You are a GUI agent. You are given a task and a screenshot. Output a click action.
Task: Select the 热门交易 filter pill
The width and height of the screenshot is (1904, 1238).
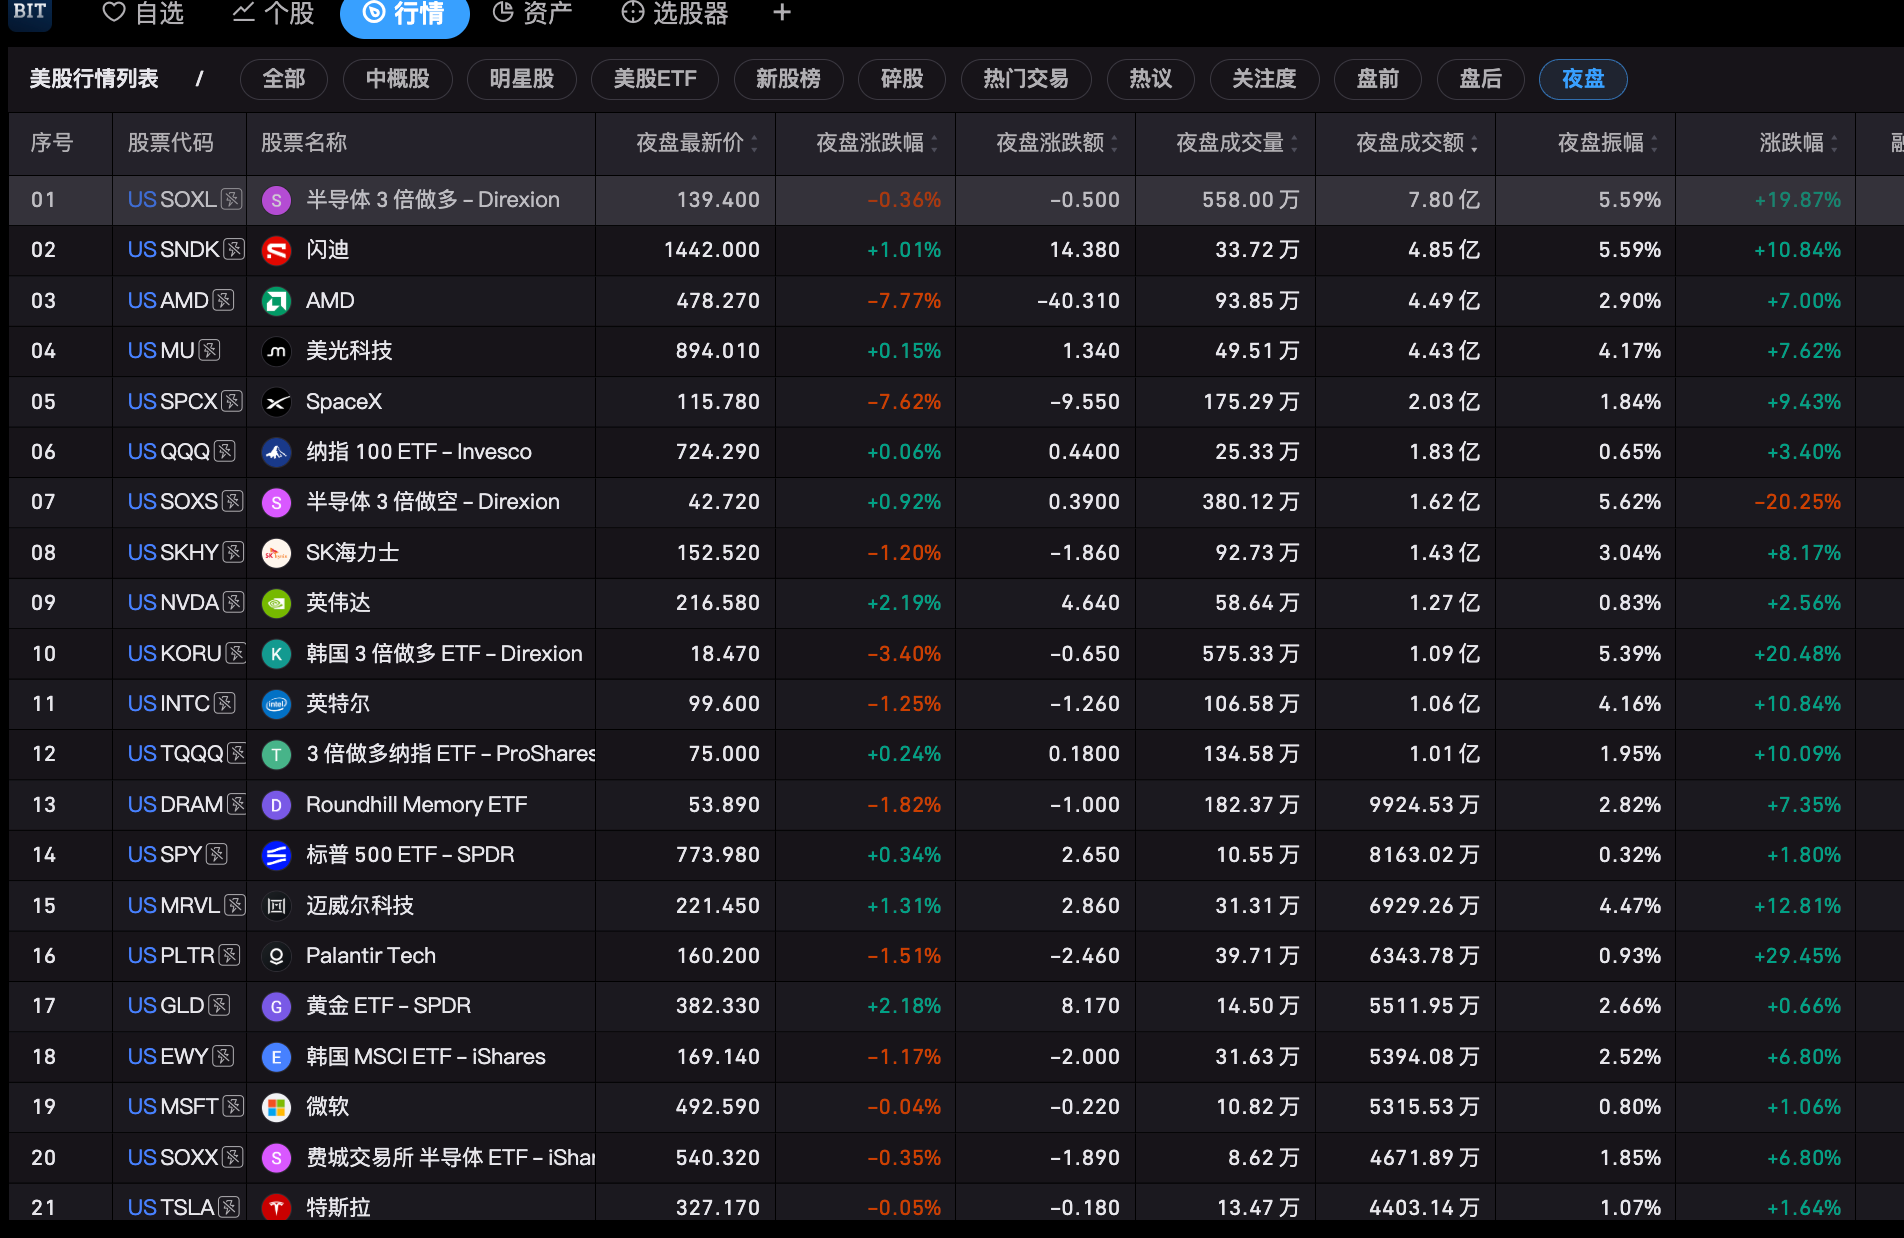(x=1026, y=79)
